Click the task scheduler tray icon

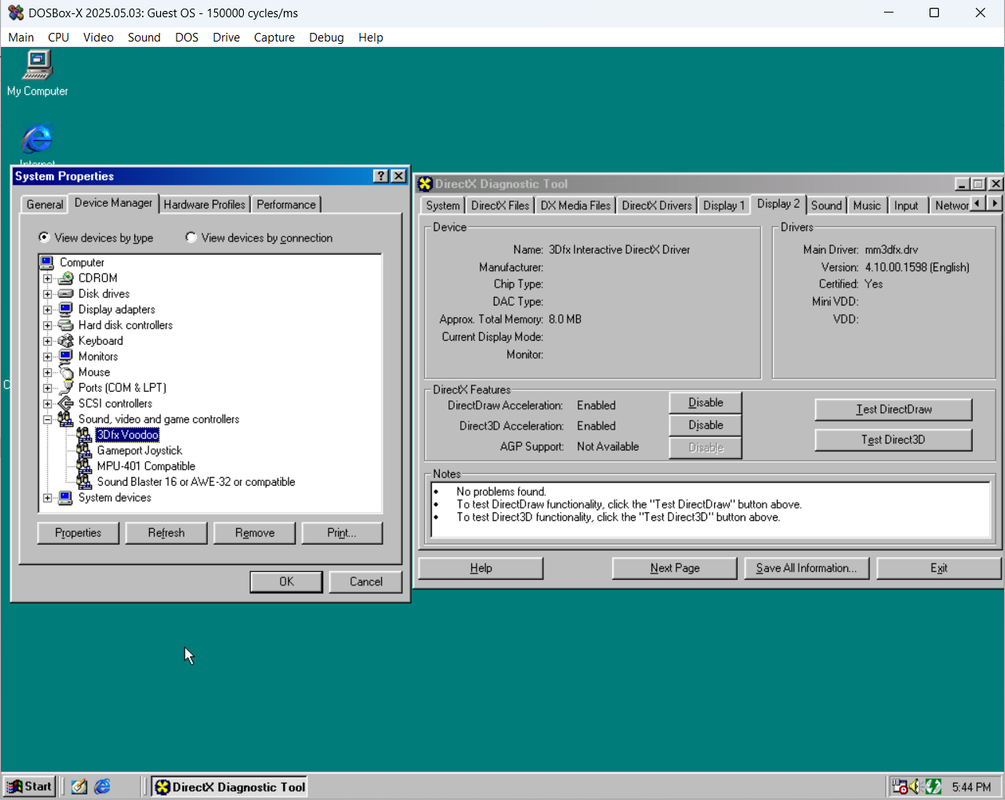(x=900, y=786)
